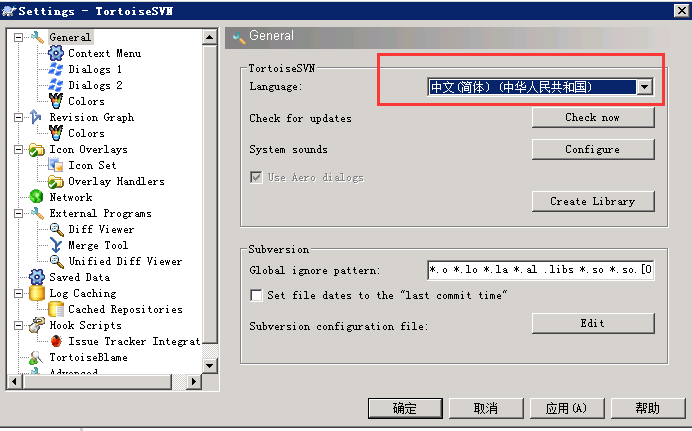Open help with the 帮助 button
This screenshot has width=692, height=431.
(648, 408)
